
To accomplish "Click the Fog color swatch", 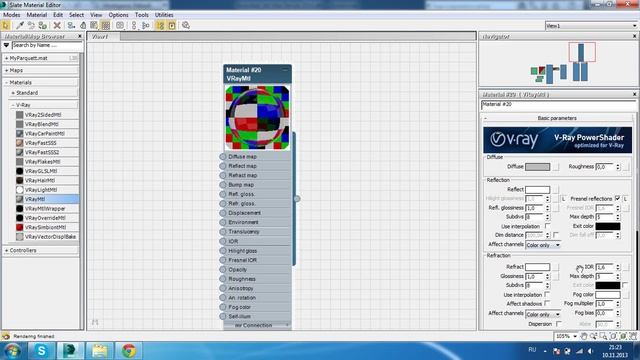I will pos(608,294).
